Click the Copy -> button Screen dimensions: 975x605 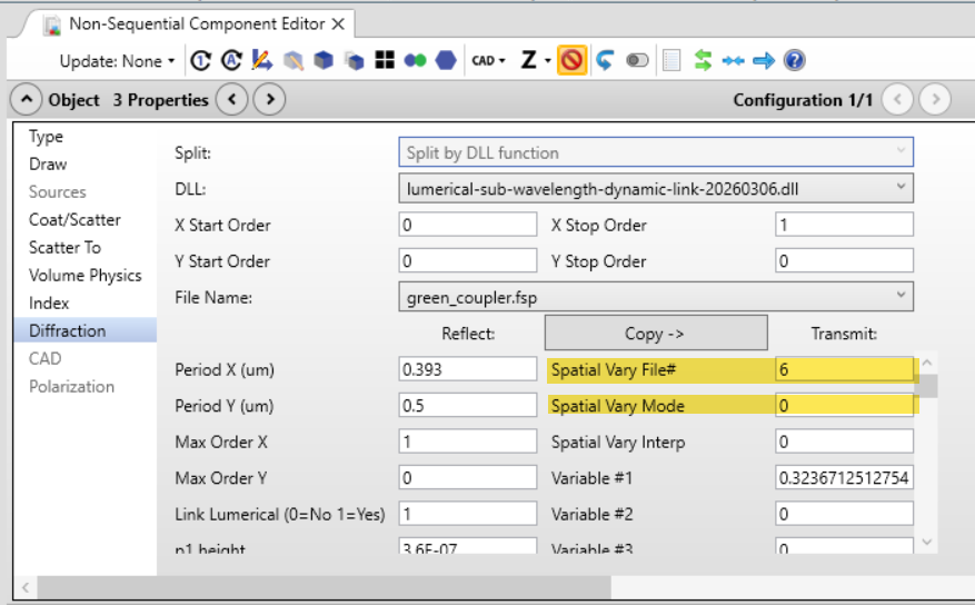[656, 333]
